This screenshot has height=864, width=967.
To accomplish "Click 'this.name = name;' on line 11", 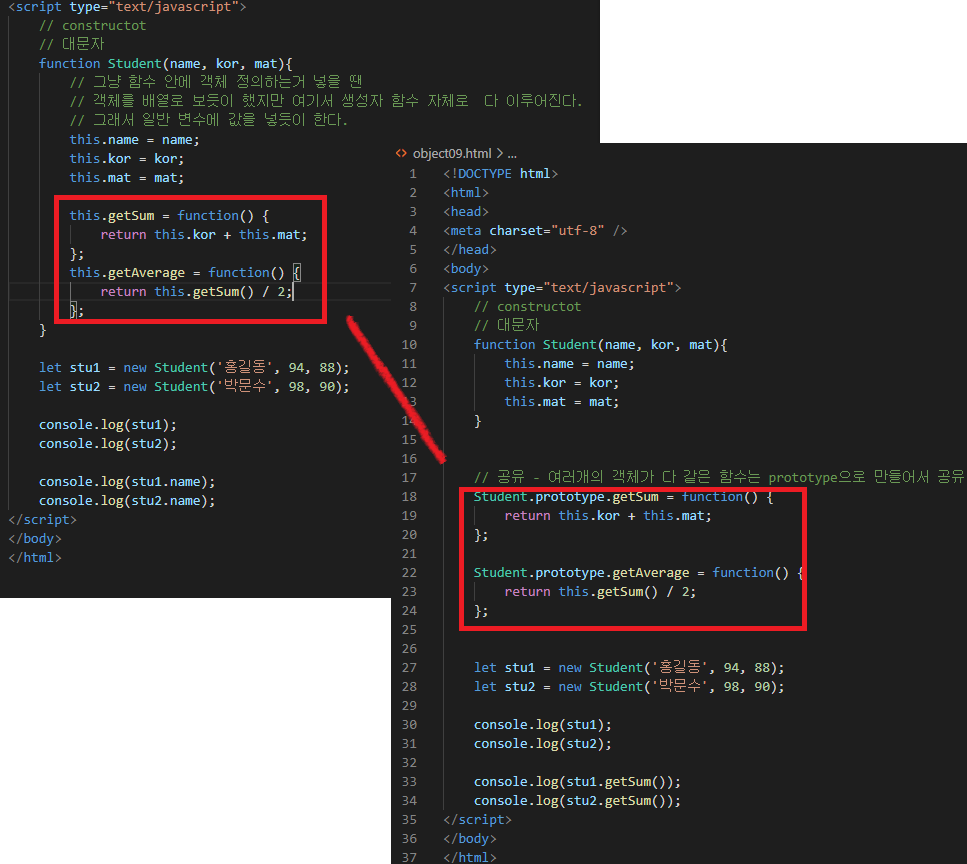I will [x=569, y=364].
